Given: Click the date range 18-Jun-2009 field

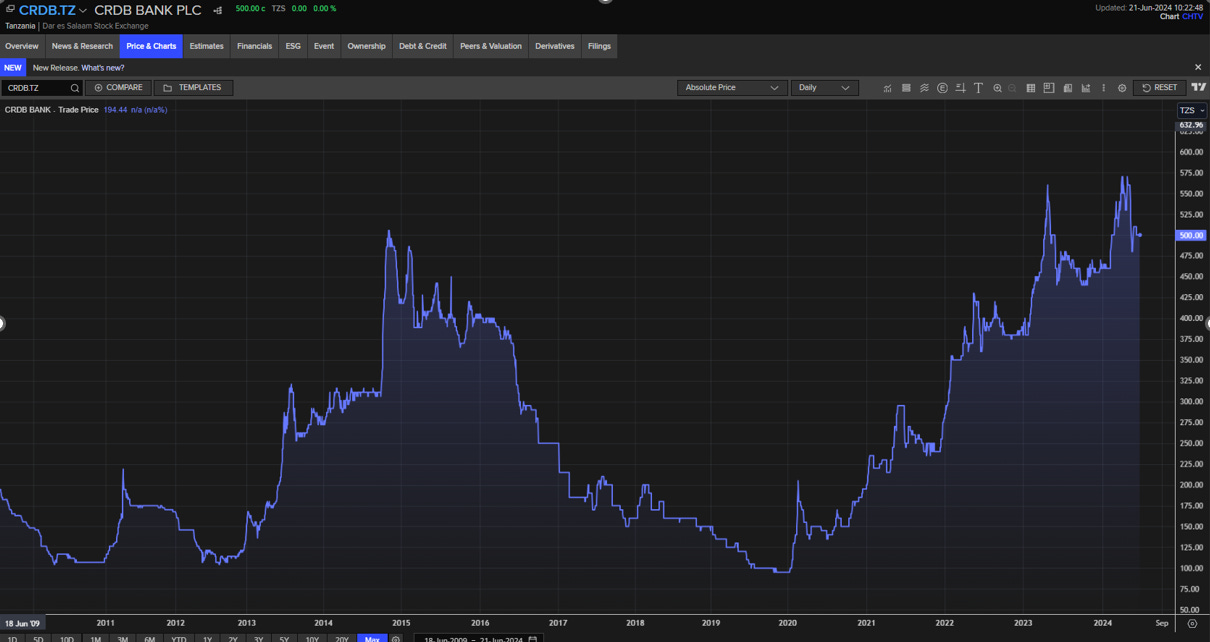Looking at the screenshot, I should [478, 639].
